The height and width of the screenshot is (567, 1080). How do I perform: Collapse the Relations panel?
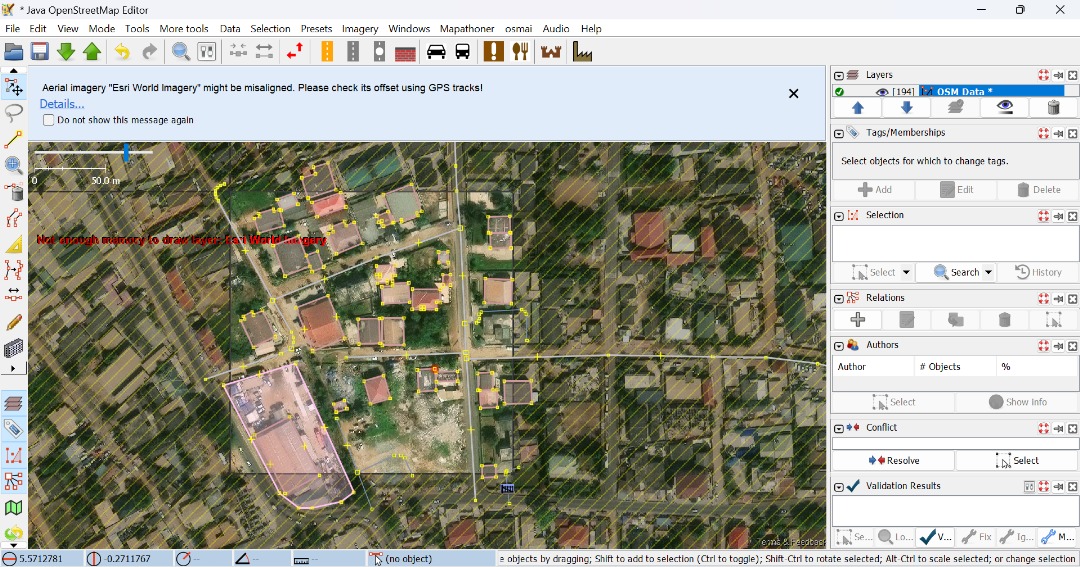point(839,298)
